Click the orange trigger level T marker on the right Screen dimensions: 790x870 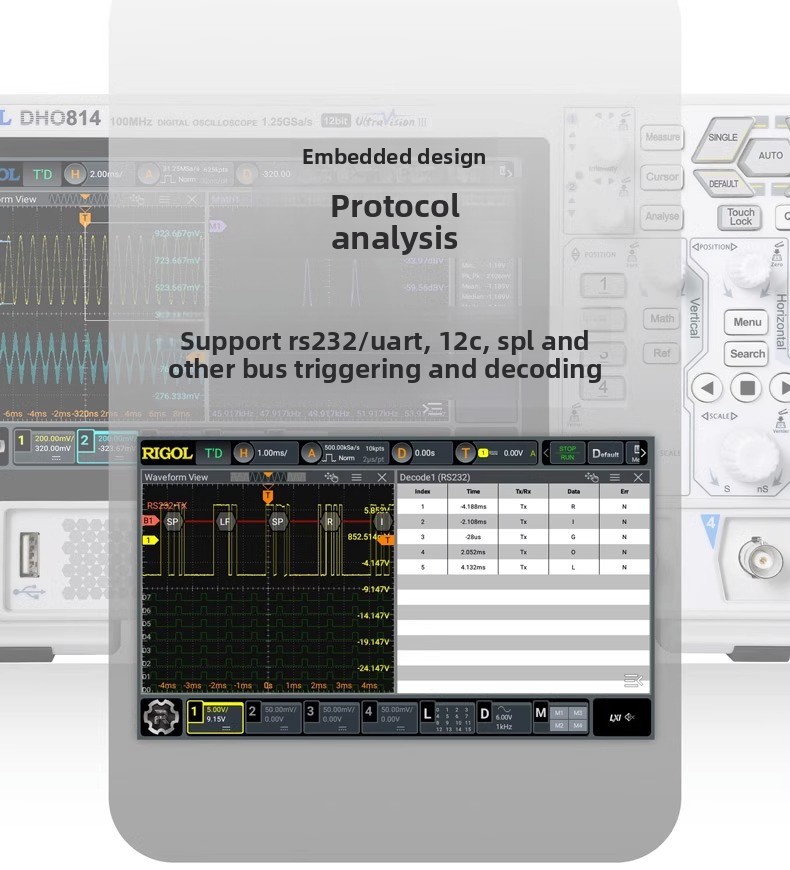(x=386, y=540)
